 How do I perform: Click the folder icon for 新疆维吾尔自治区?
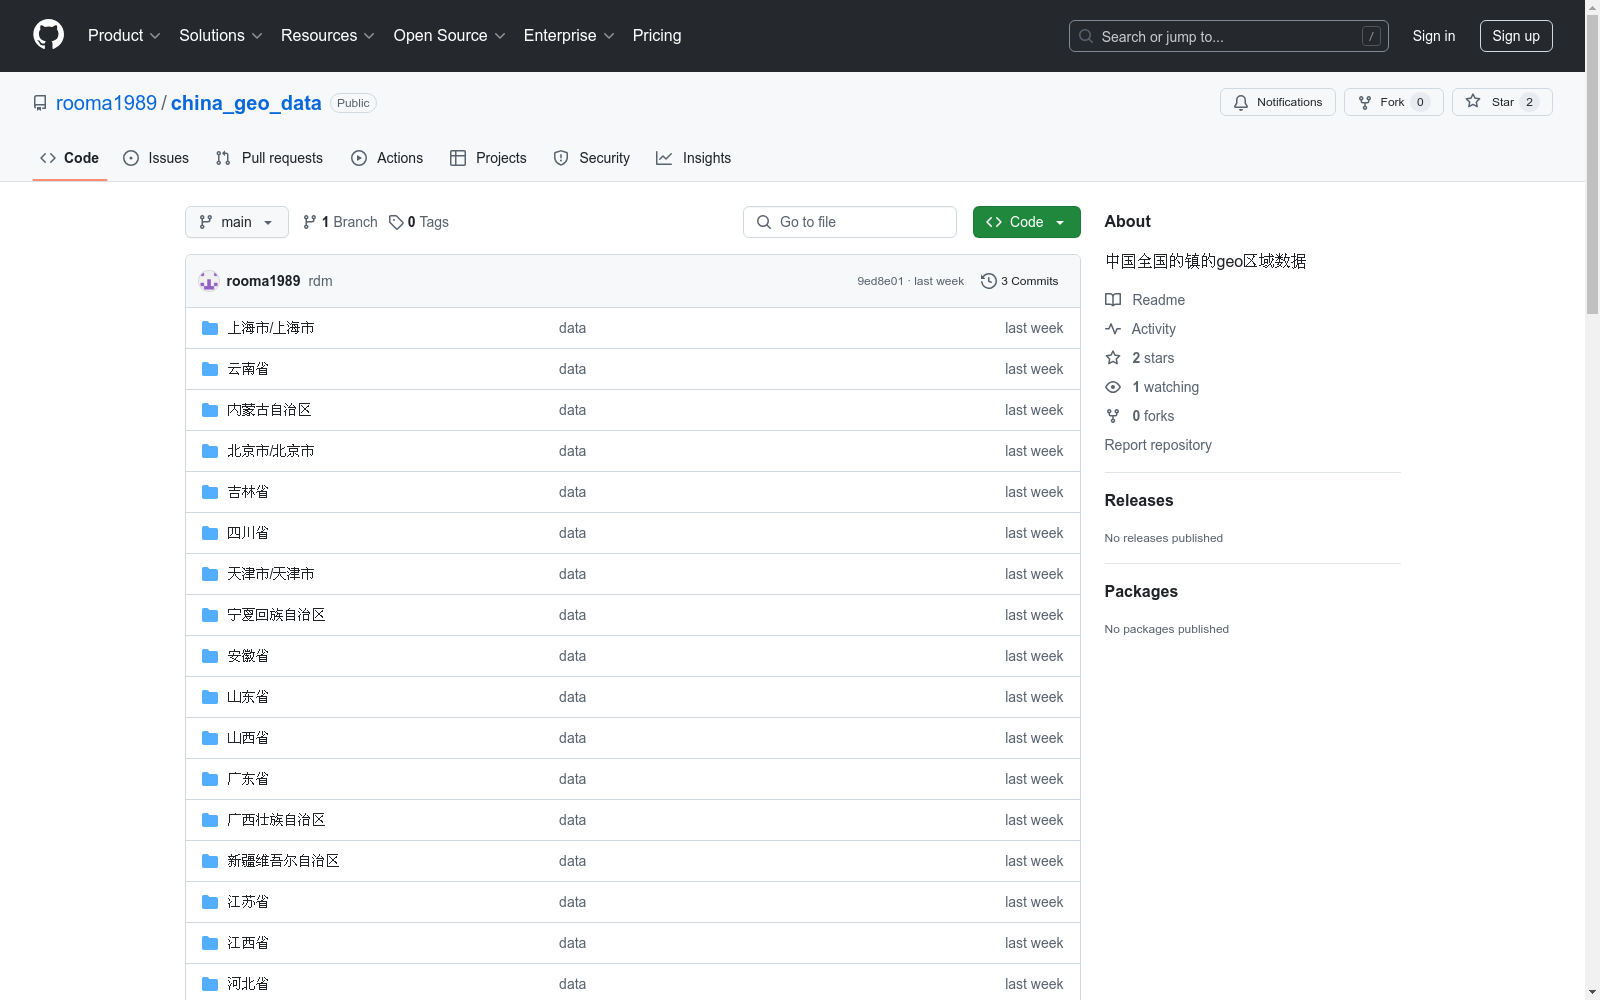(x=210, y=861)
